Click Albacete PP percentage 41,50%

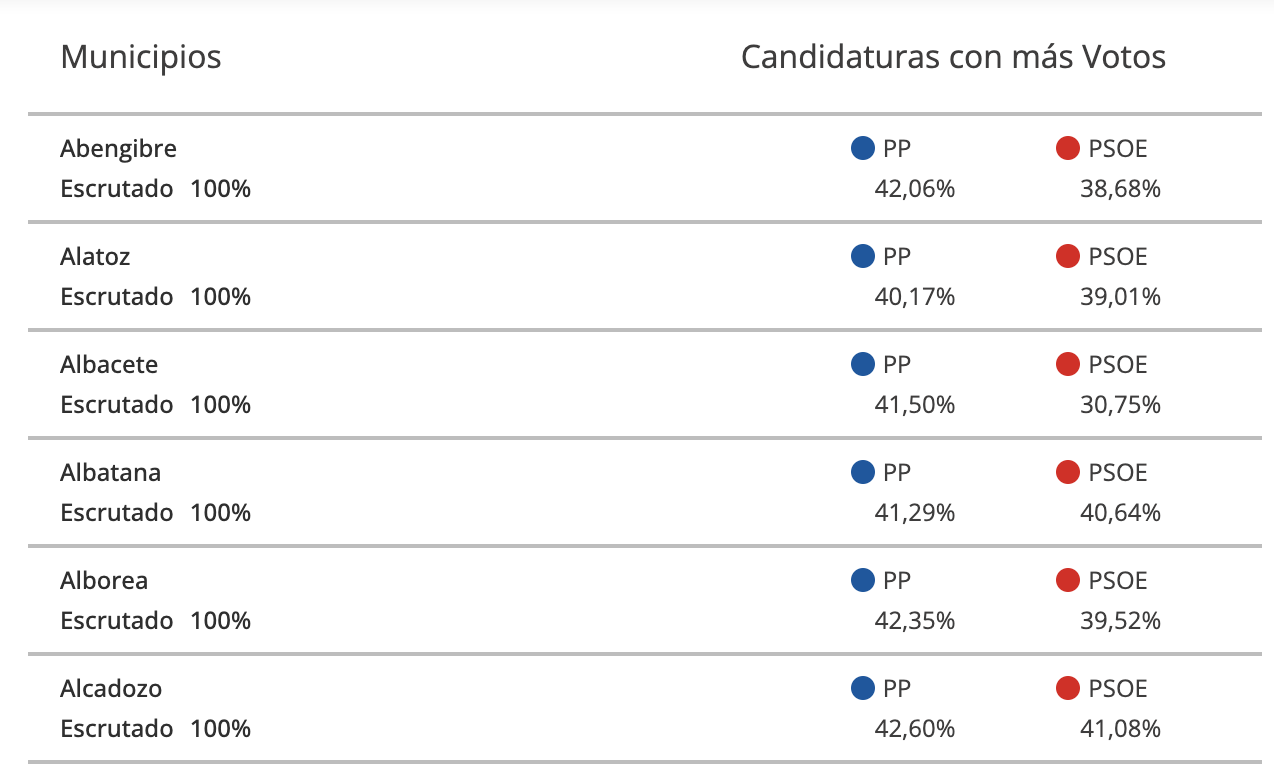915,405
